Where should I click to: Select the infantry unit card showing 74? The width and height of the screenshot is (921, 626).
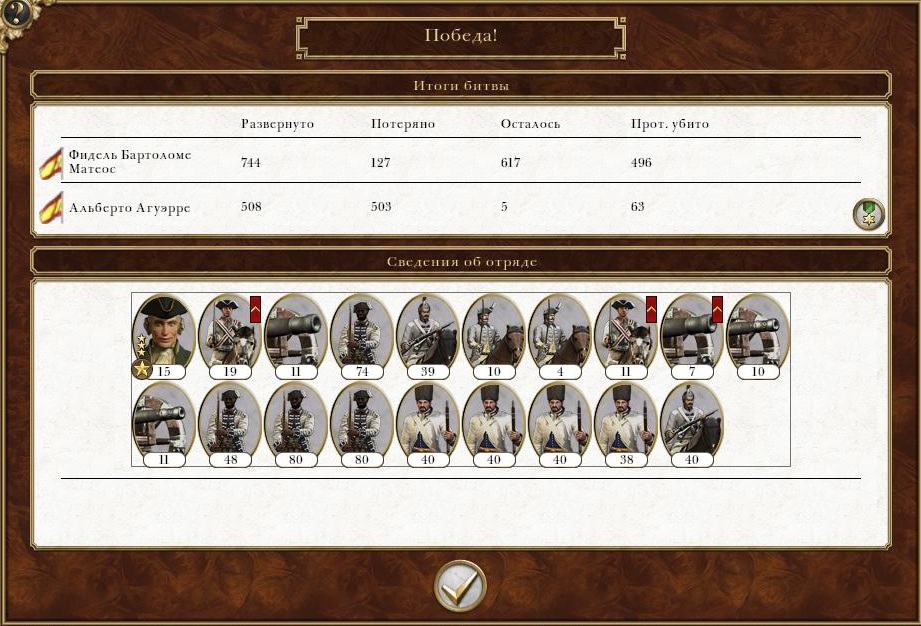[x=361, y=336]
